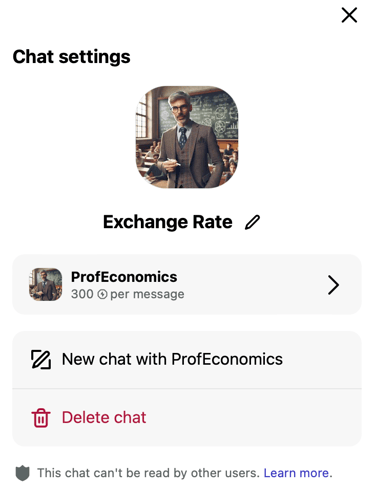
Task: Click empty space in the Delete chat row
Action: pyautogui.click(x=253, y=418)
